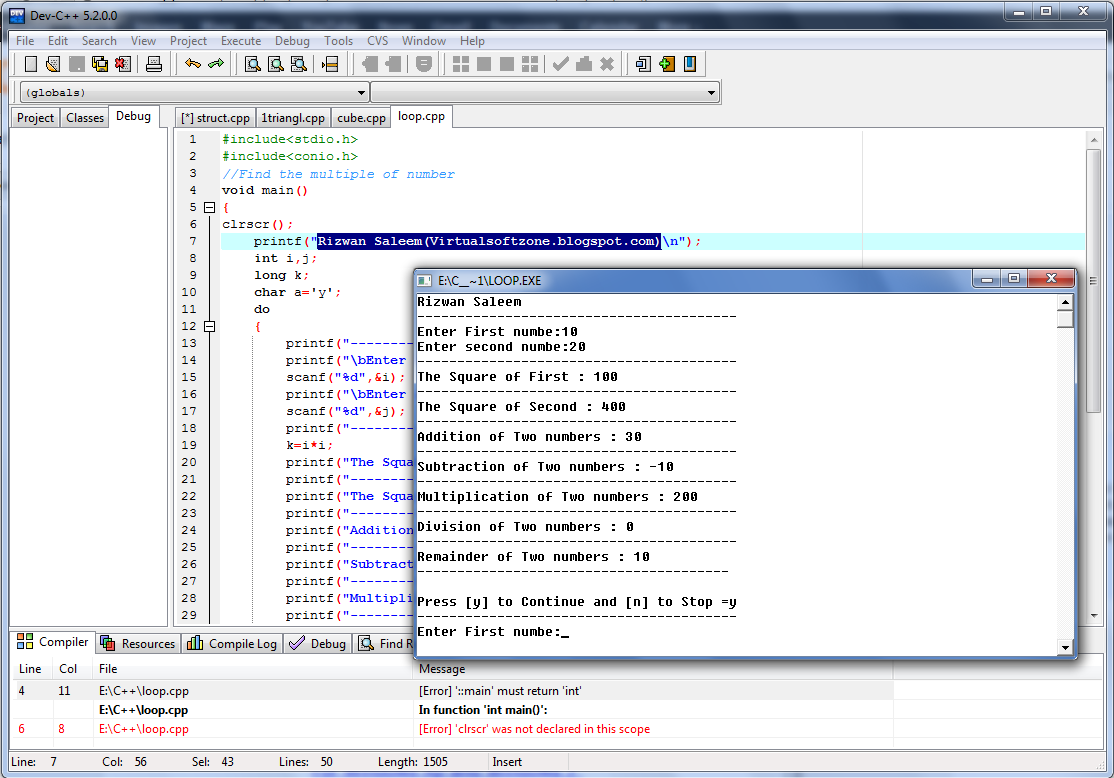Select the 1triangl.cpp editor tab
This screenshot has width=1114, height=778.
293,118
